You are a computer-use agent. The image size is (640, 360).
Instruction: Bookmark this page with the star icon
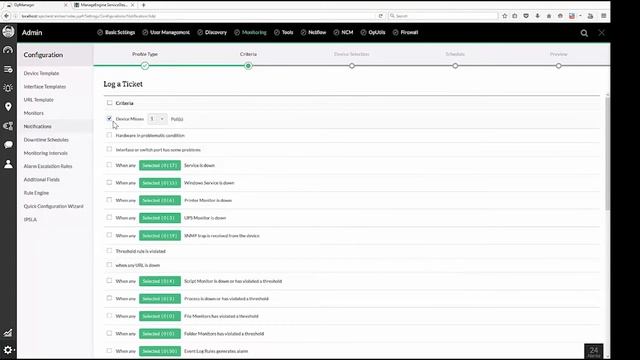click(x=504, y=16)
